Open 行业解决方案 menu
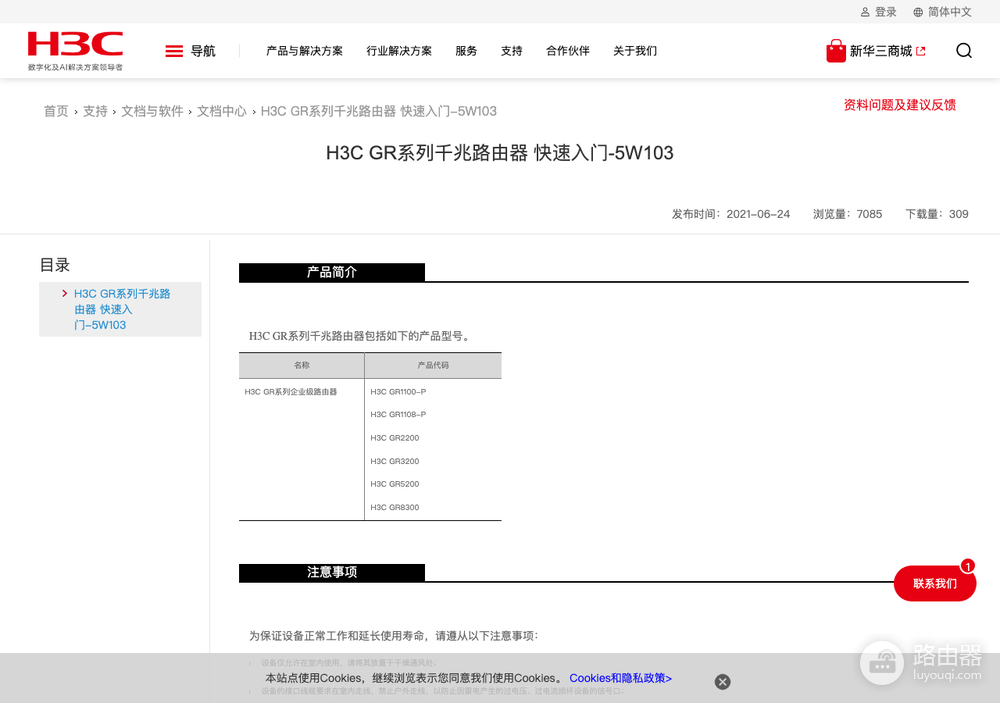 (399, 51)
